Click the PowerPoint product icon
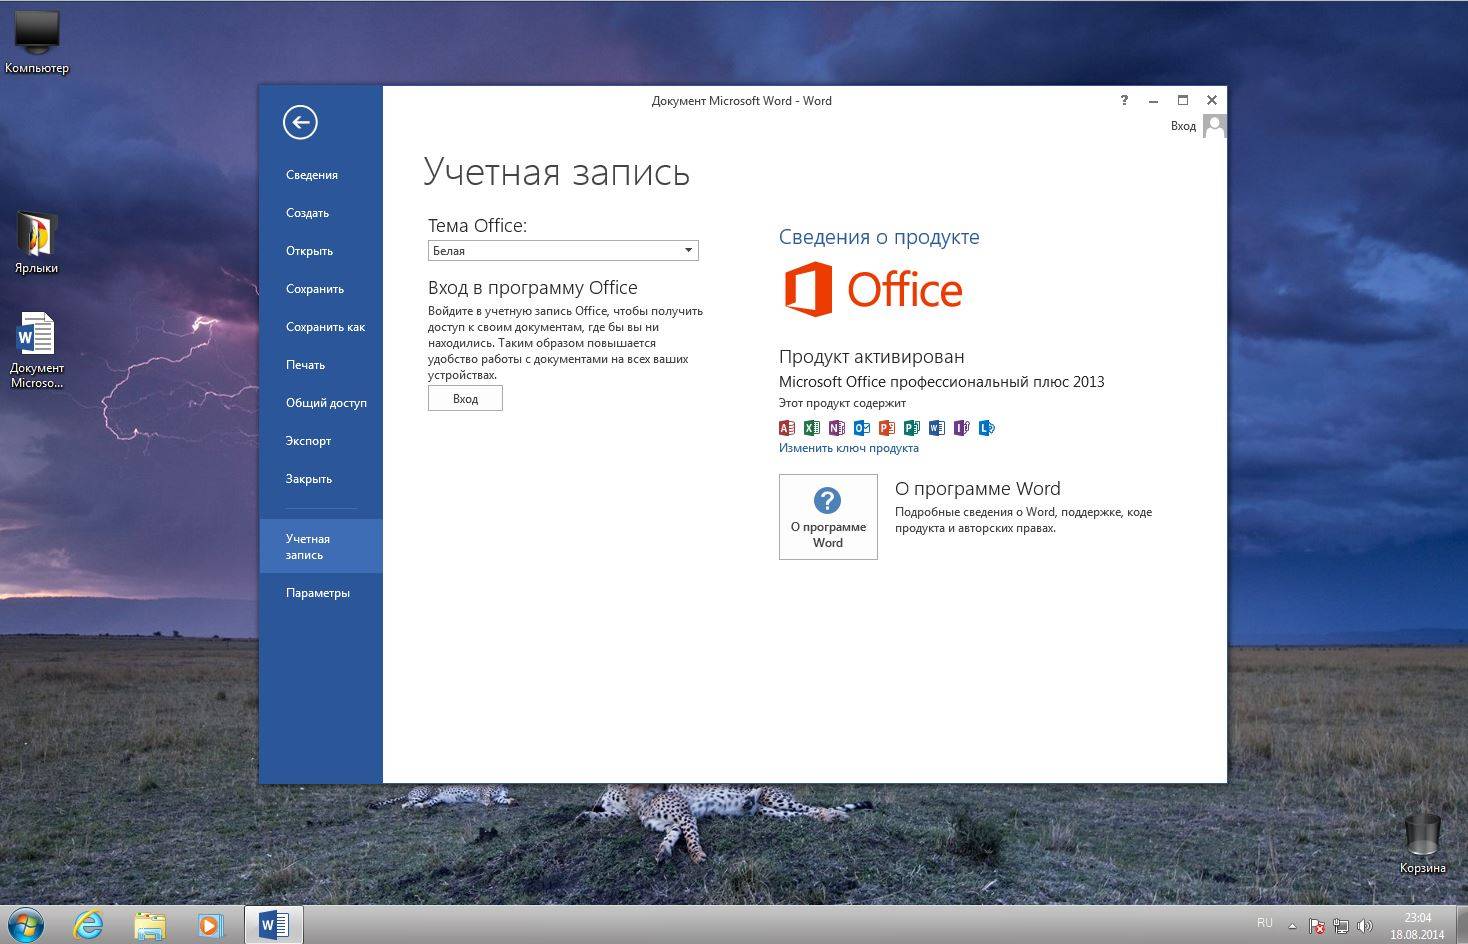Screen dimensions: 1468x944 coord(887,428)
